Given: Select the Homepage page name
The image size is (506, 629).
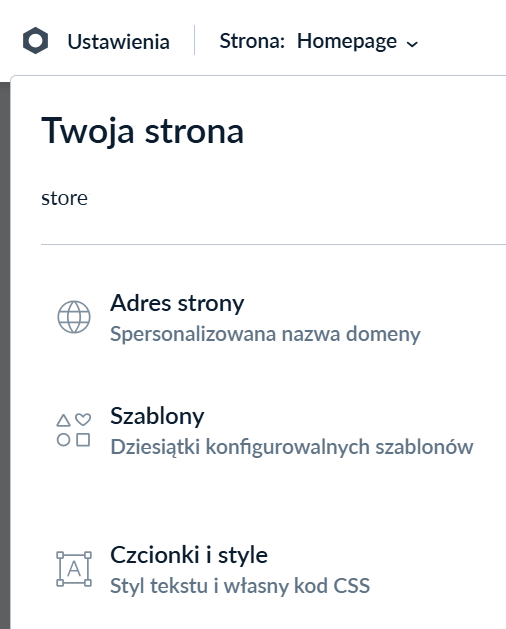Looking at the screenshot, I should click(347, 42).
